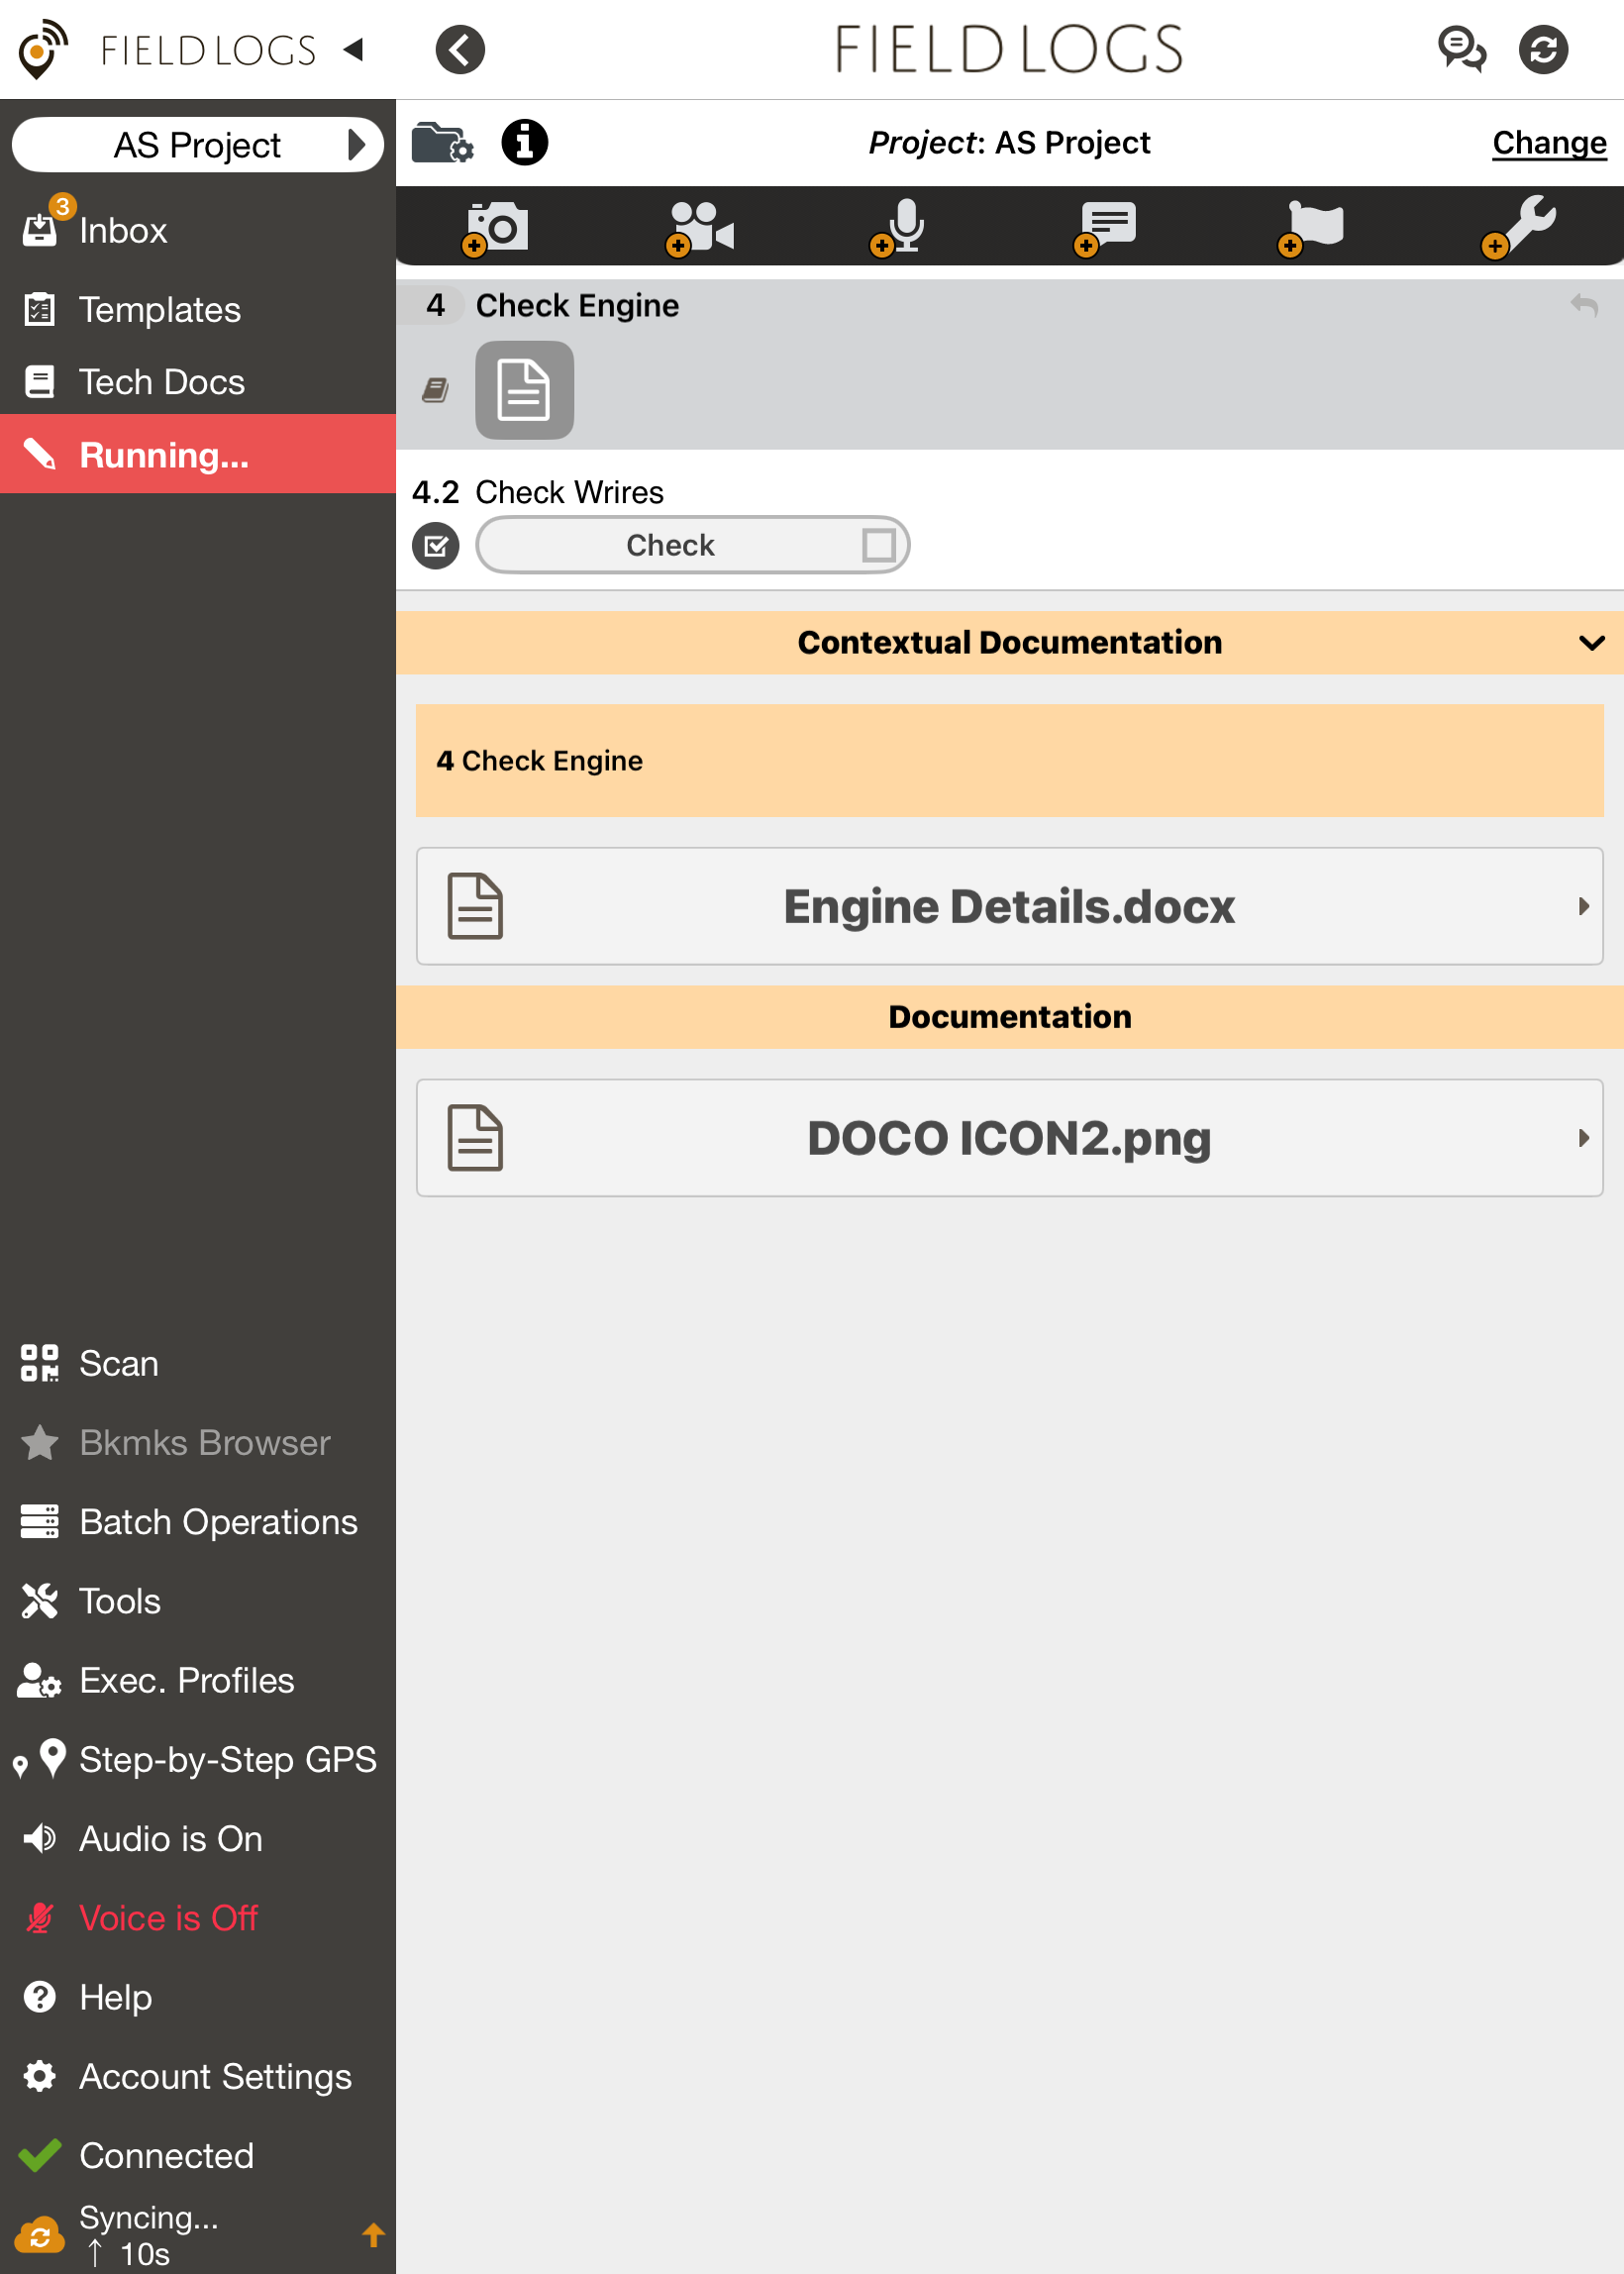Screen dimensions: 1624x2274
Task: Click the info icon beside the folder icon
Action: (525, 142)
